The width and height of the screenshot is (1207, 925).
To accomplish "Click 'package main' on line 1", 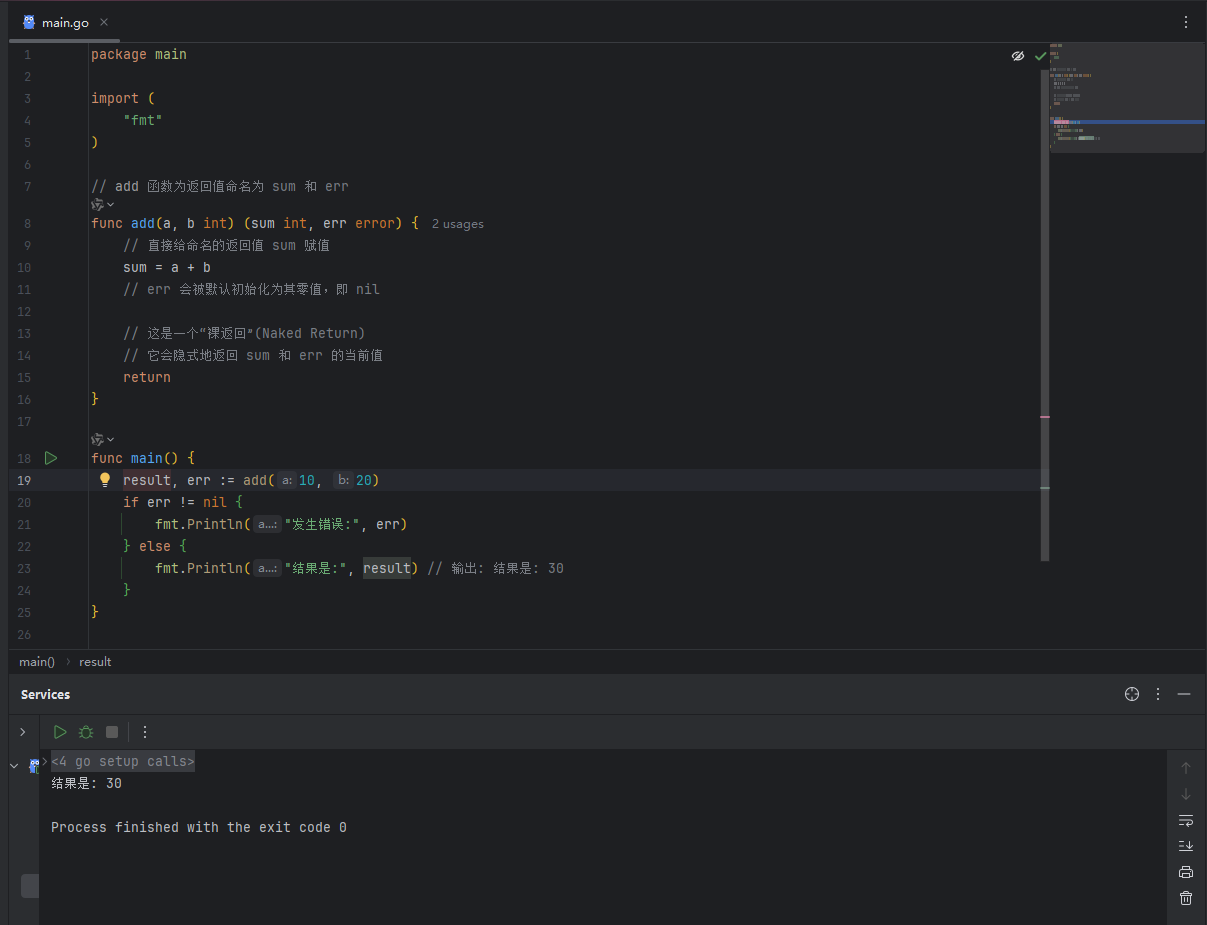I will [139, 55].
